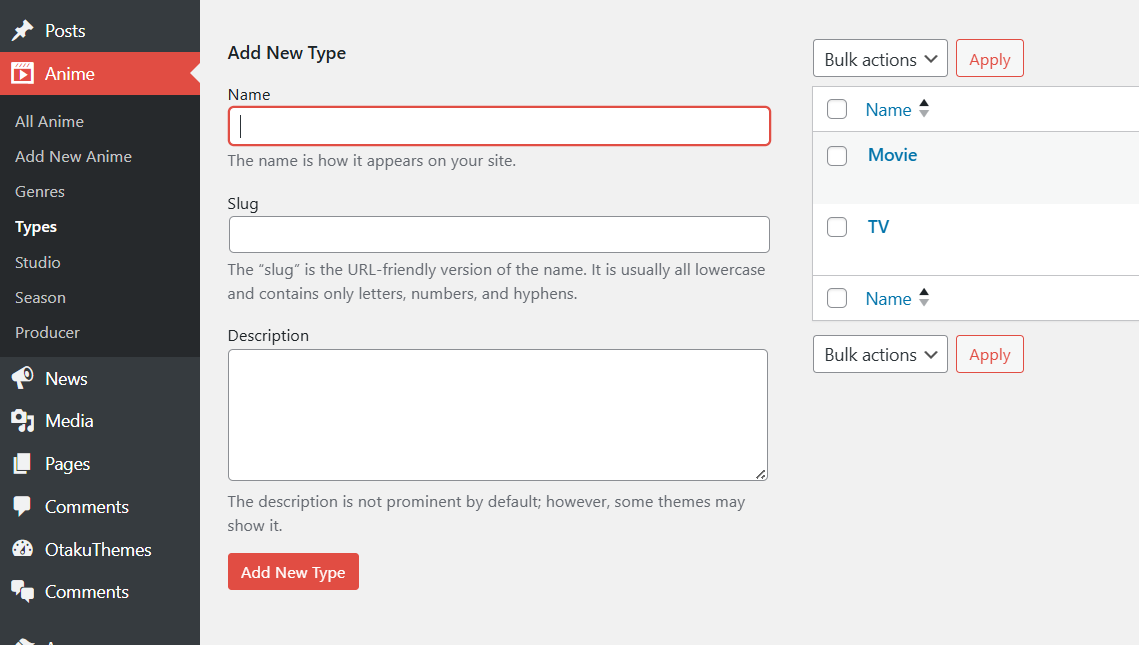Tick the checkbox for TV type

[837, 228]
